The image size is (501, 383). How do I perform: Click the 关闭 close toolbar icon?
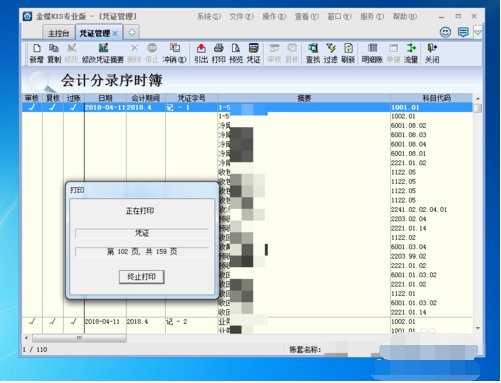432,53
